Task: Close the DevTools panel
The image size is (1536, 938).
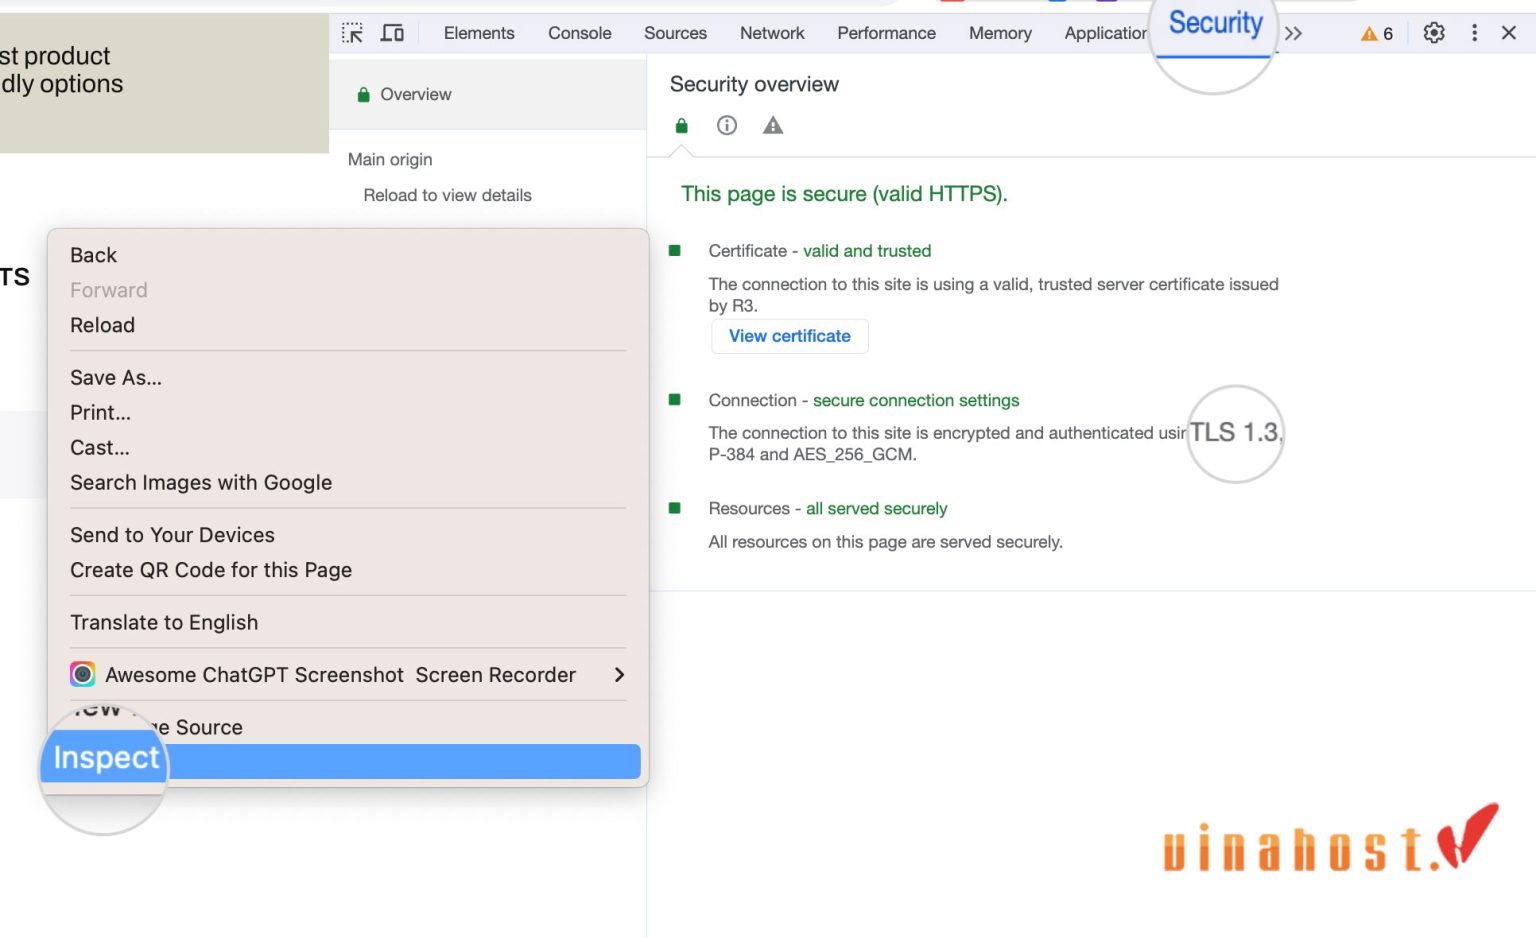Action: (x=1509, y=33)
